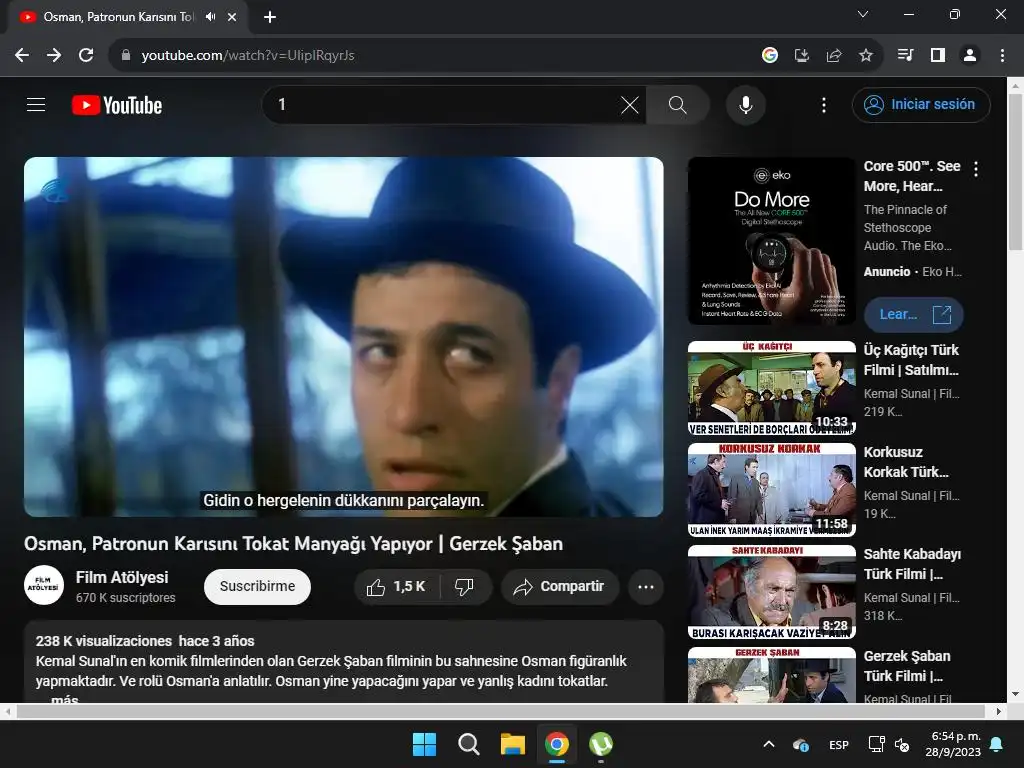Click the magnifier search button
The height and width of the screenshot is (768, 1024).
tap(677, 104)
